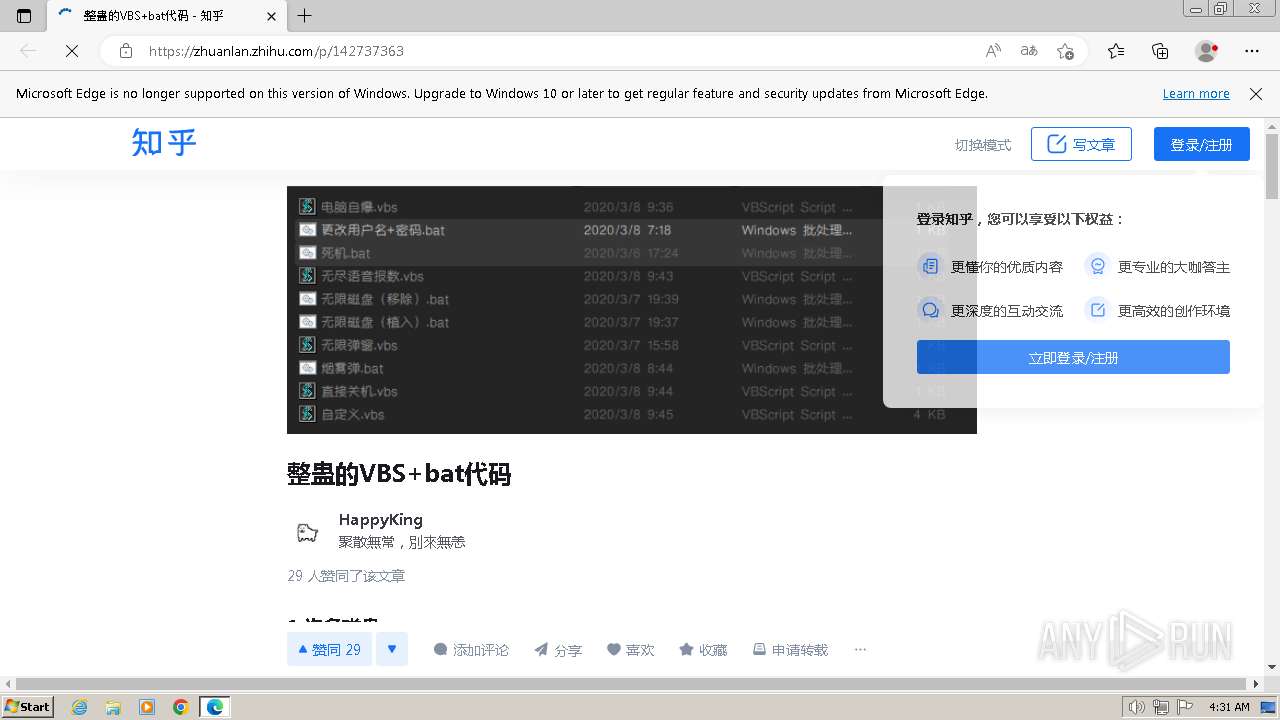Click 更高效的创作环境 benefit icon
1280x720 pixels.
pos(1097,310)
